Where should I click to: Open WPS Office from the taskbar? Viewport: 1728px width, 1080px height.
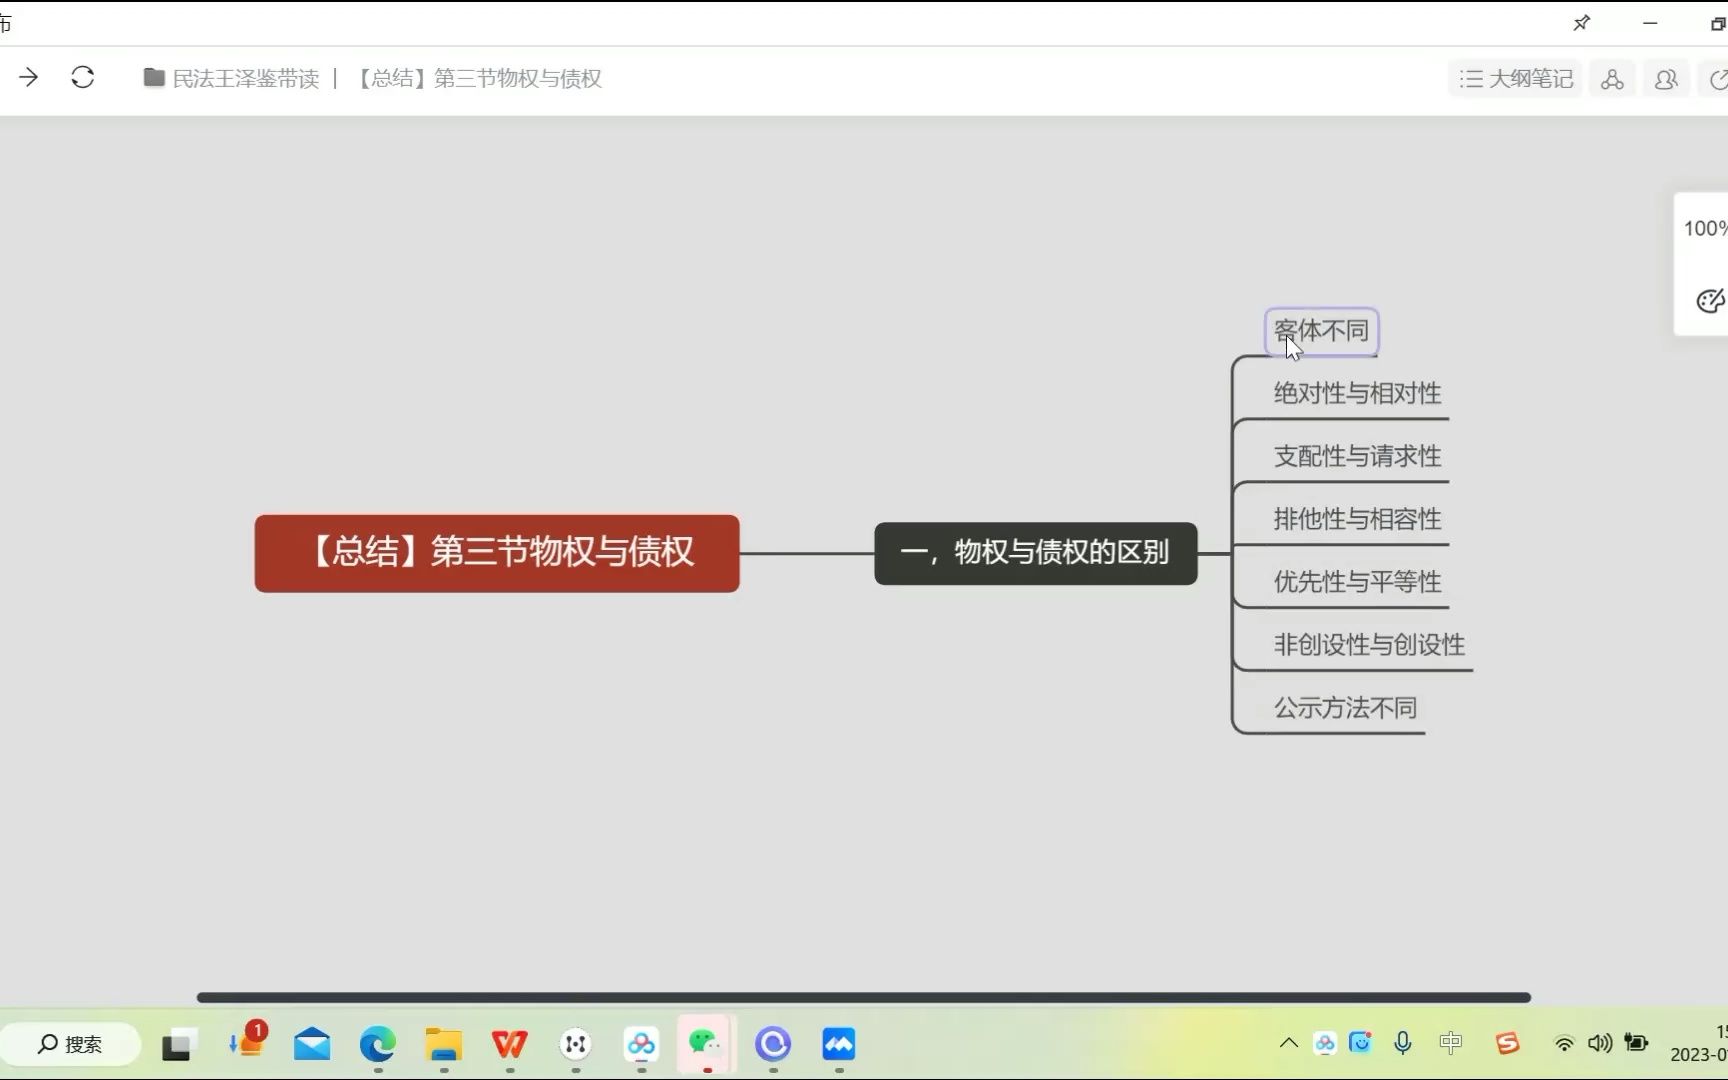pyautogui.click(x=510, y=1045)
